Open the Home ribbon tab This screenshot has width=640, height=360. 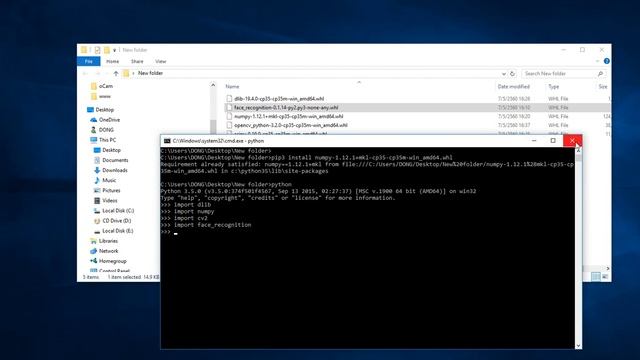pyautogui.click(x=112, y=61)
